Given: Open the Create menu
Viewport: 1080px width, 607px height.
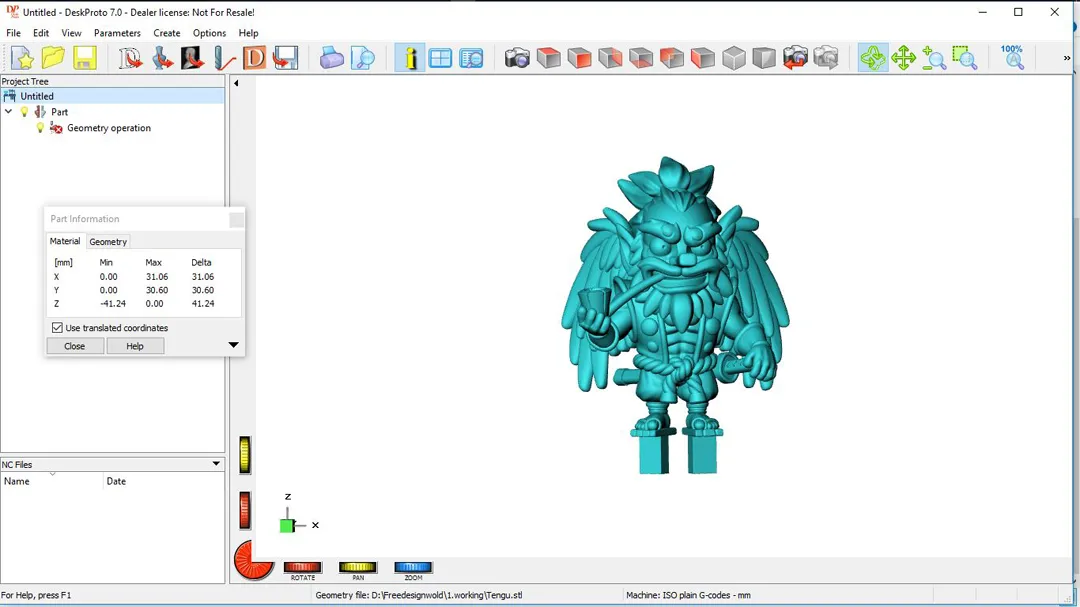Looking at the screenshot, I should click(x=167, y=33).
